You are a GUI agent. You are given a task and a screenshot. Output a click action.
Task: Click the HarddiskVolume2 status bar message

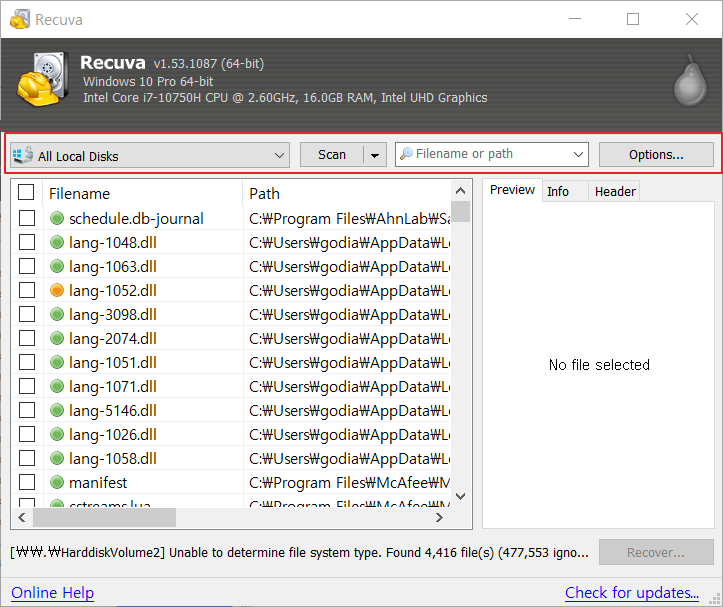(x=299, y=553)
